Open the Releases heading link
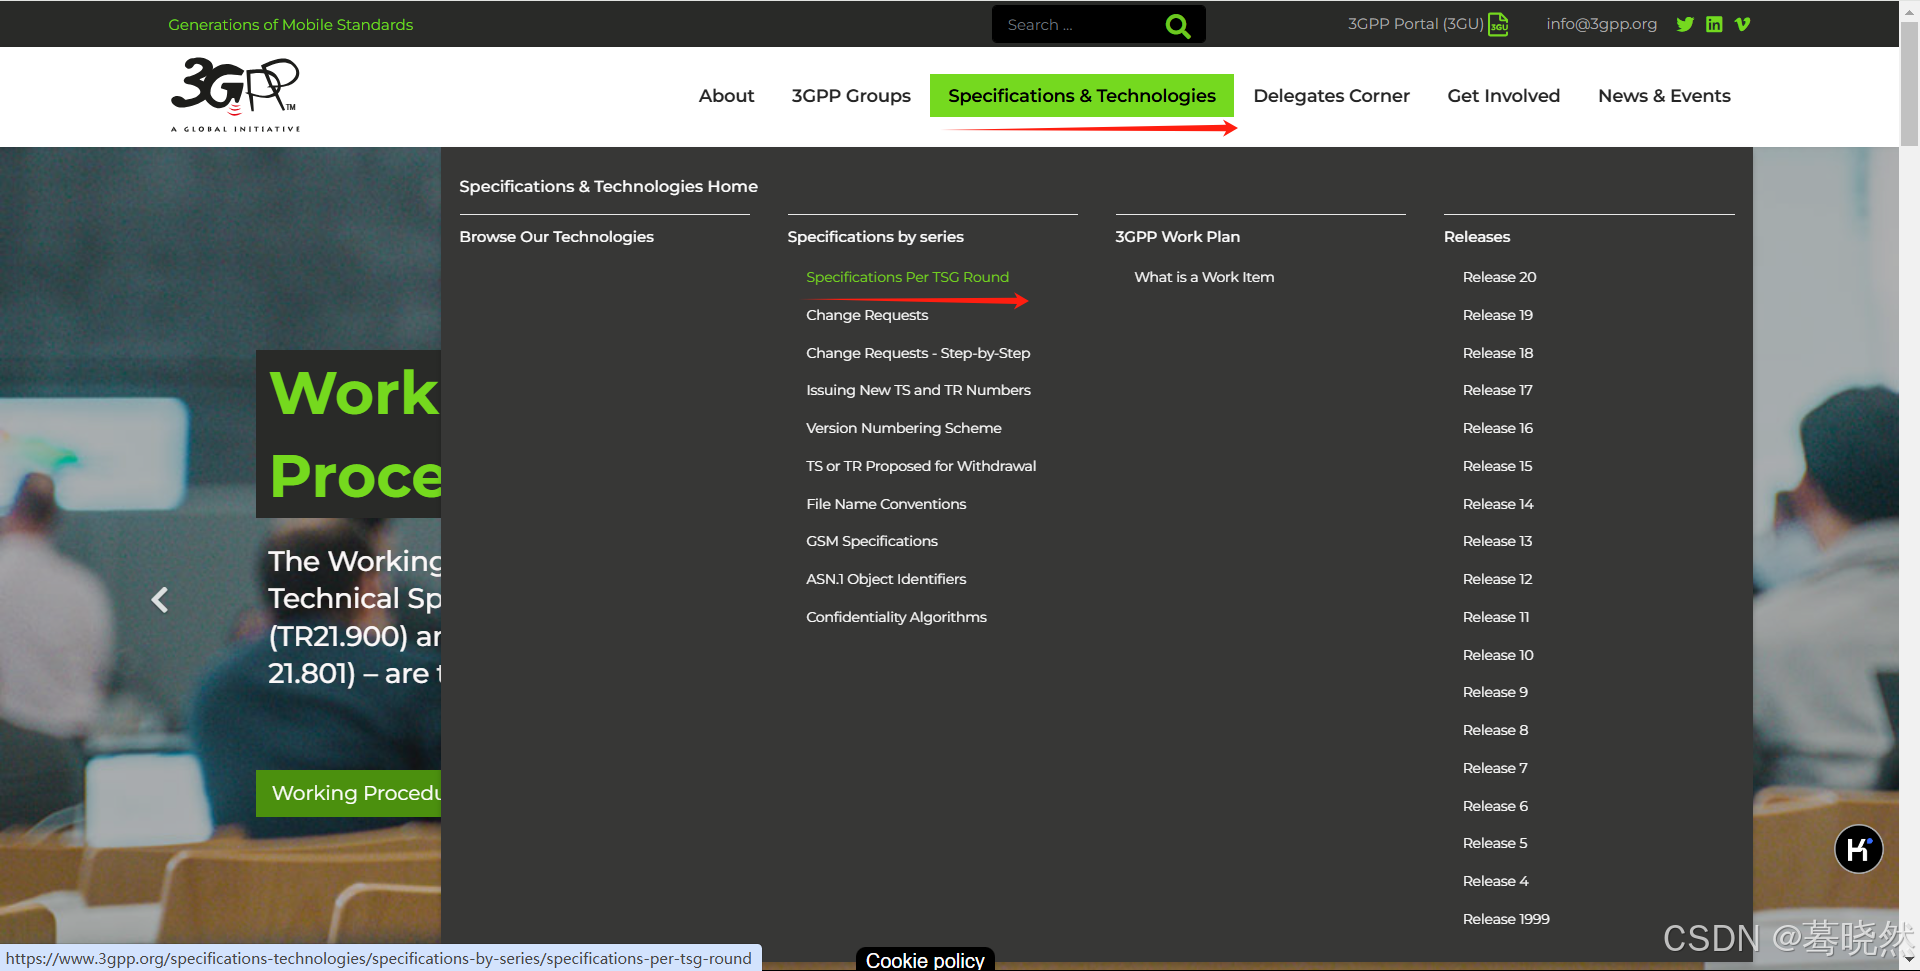The height and width of the screenshot is (971, 1920). click(x=1477, y=237)
